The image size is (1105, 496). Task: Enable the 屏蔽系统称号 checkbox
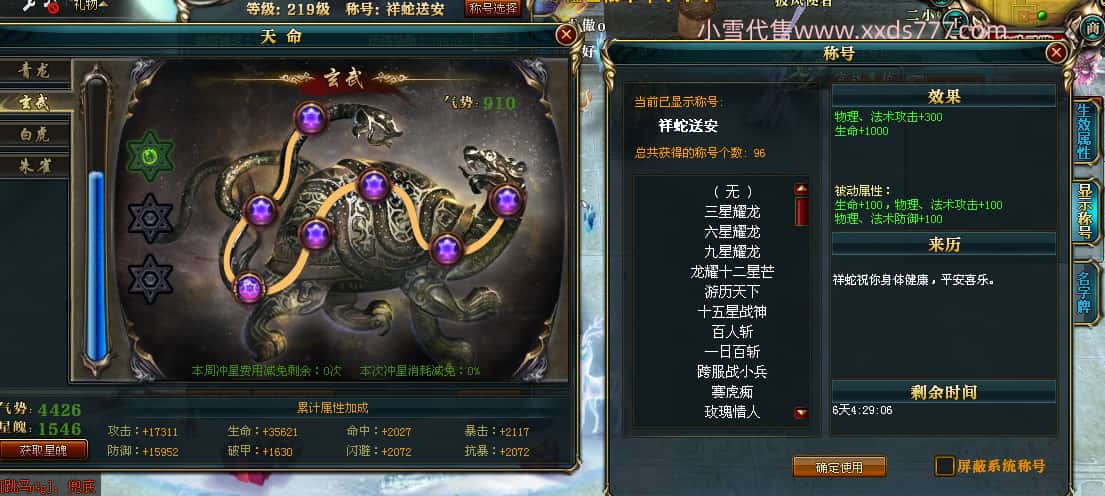[944, 466]
